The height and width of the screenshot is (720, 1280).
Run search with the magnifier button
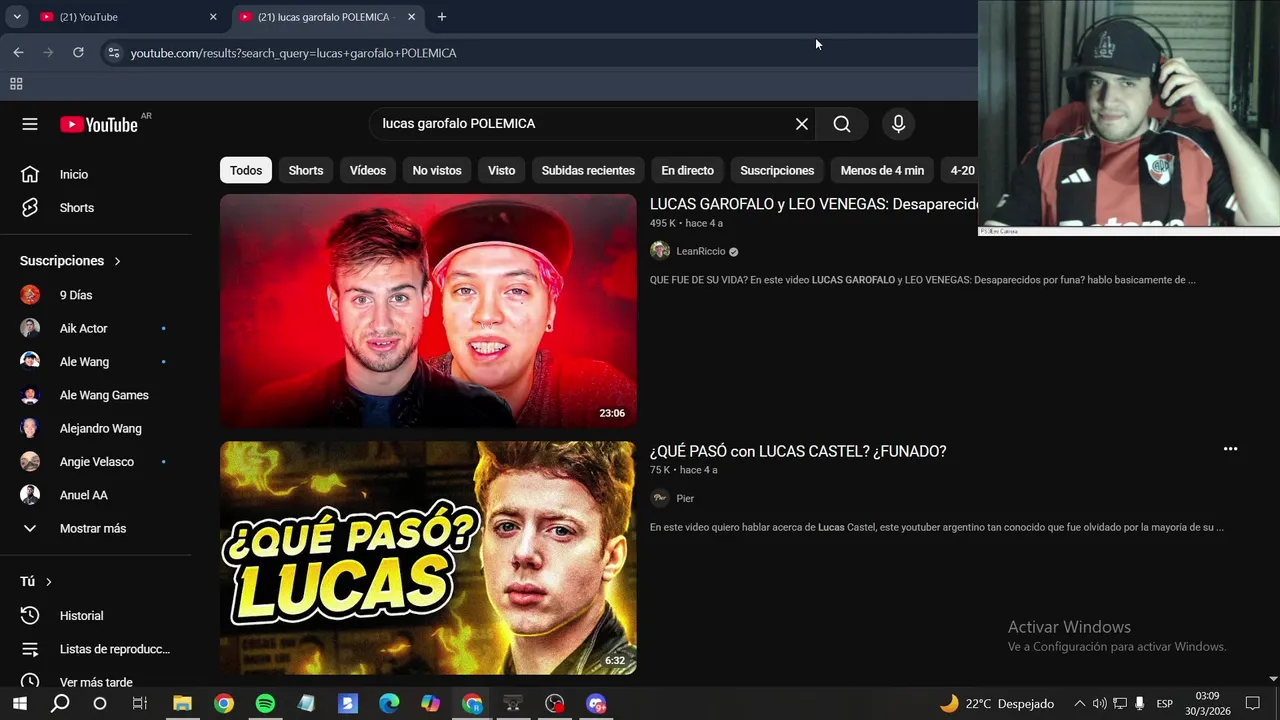pos(842,124)
